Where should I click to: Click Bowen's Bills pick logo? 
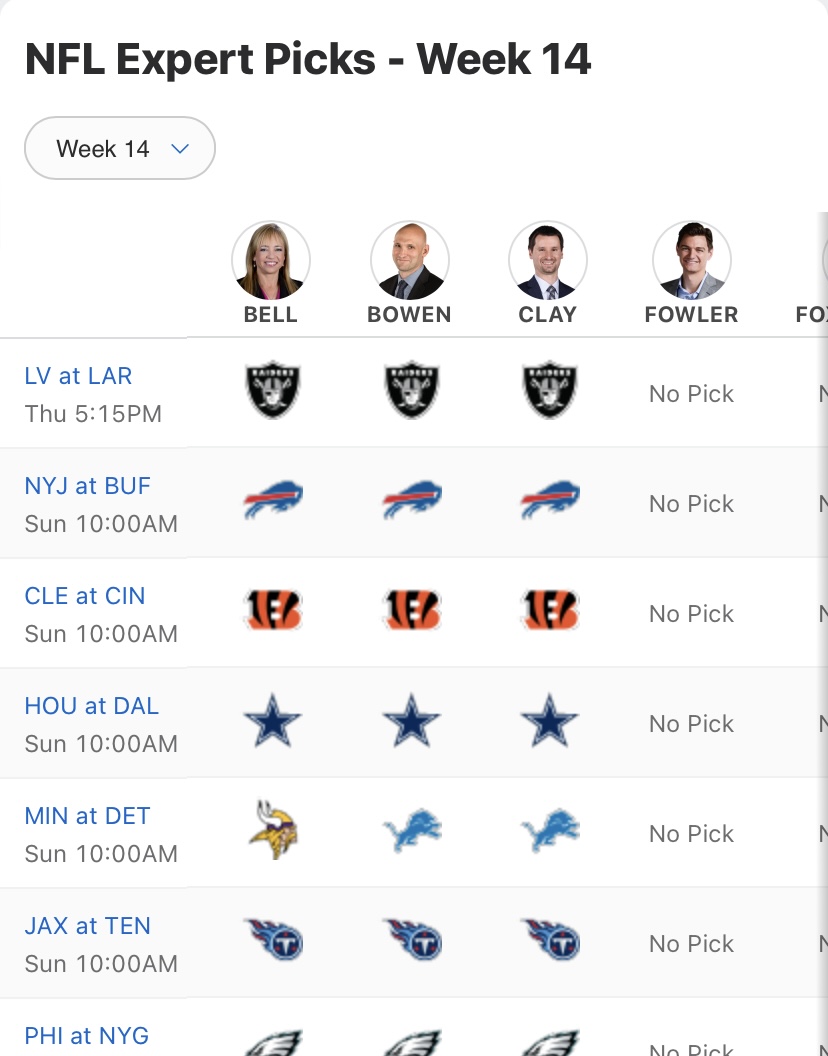tap(412, 499)
